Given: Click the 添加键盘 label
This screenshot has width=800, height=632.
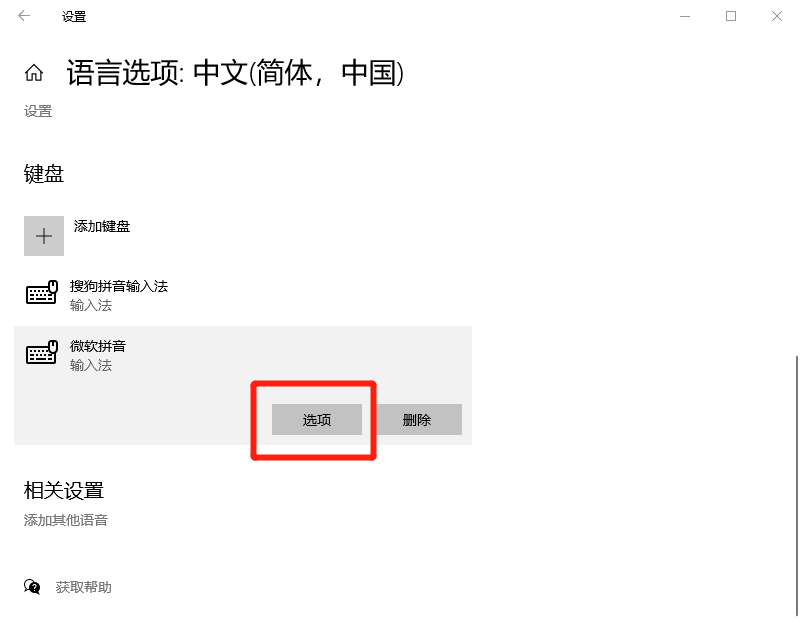Looking at the screenshot, I should [x=102, y=226].
